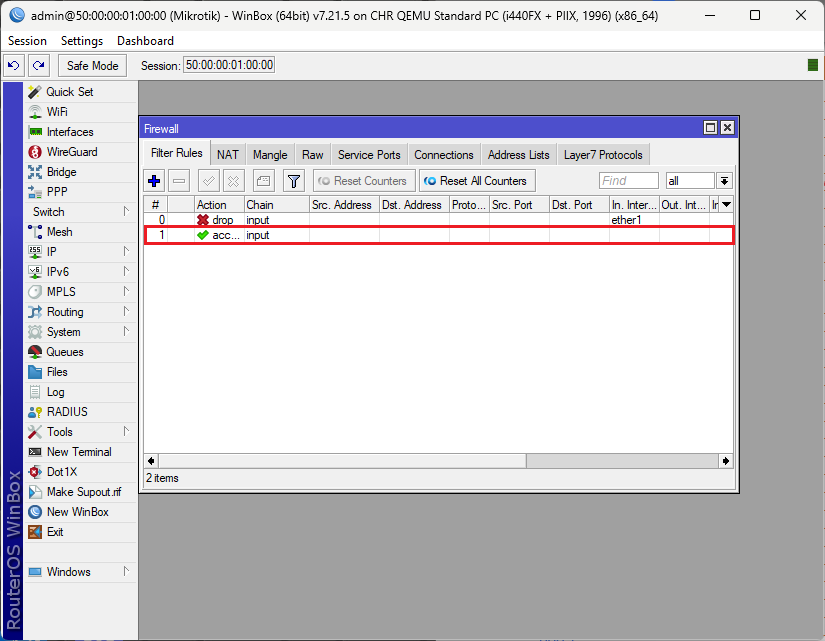
Task: Select the drop rule row 0
Action: pos(438,220)
